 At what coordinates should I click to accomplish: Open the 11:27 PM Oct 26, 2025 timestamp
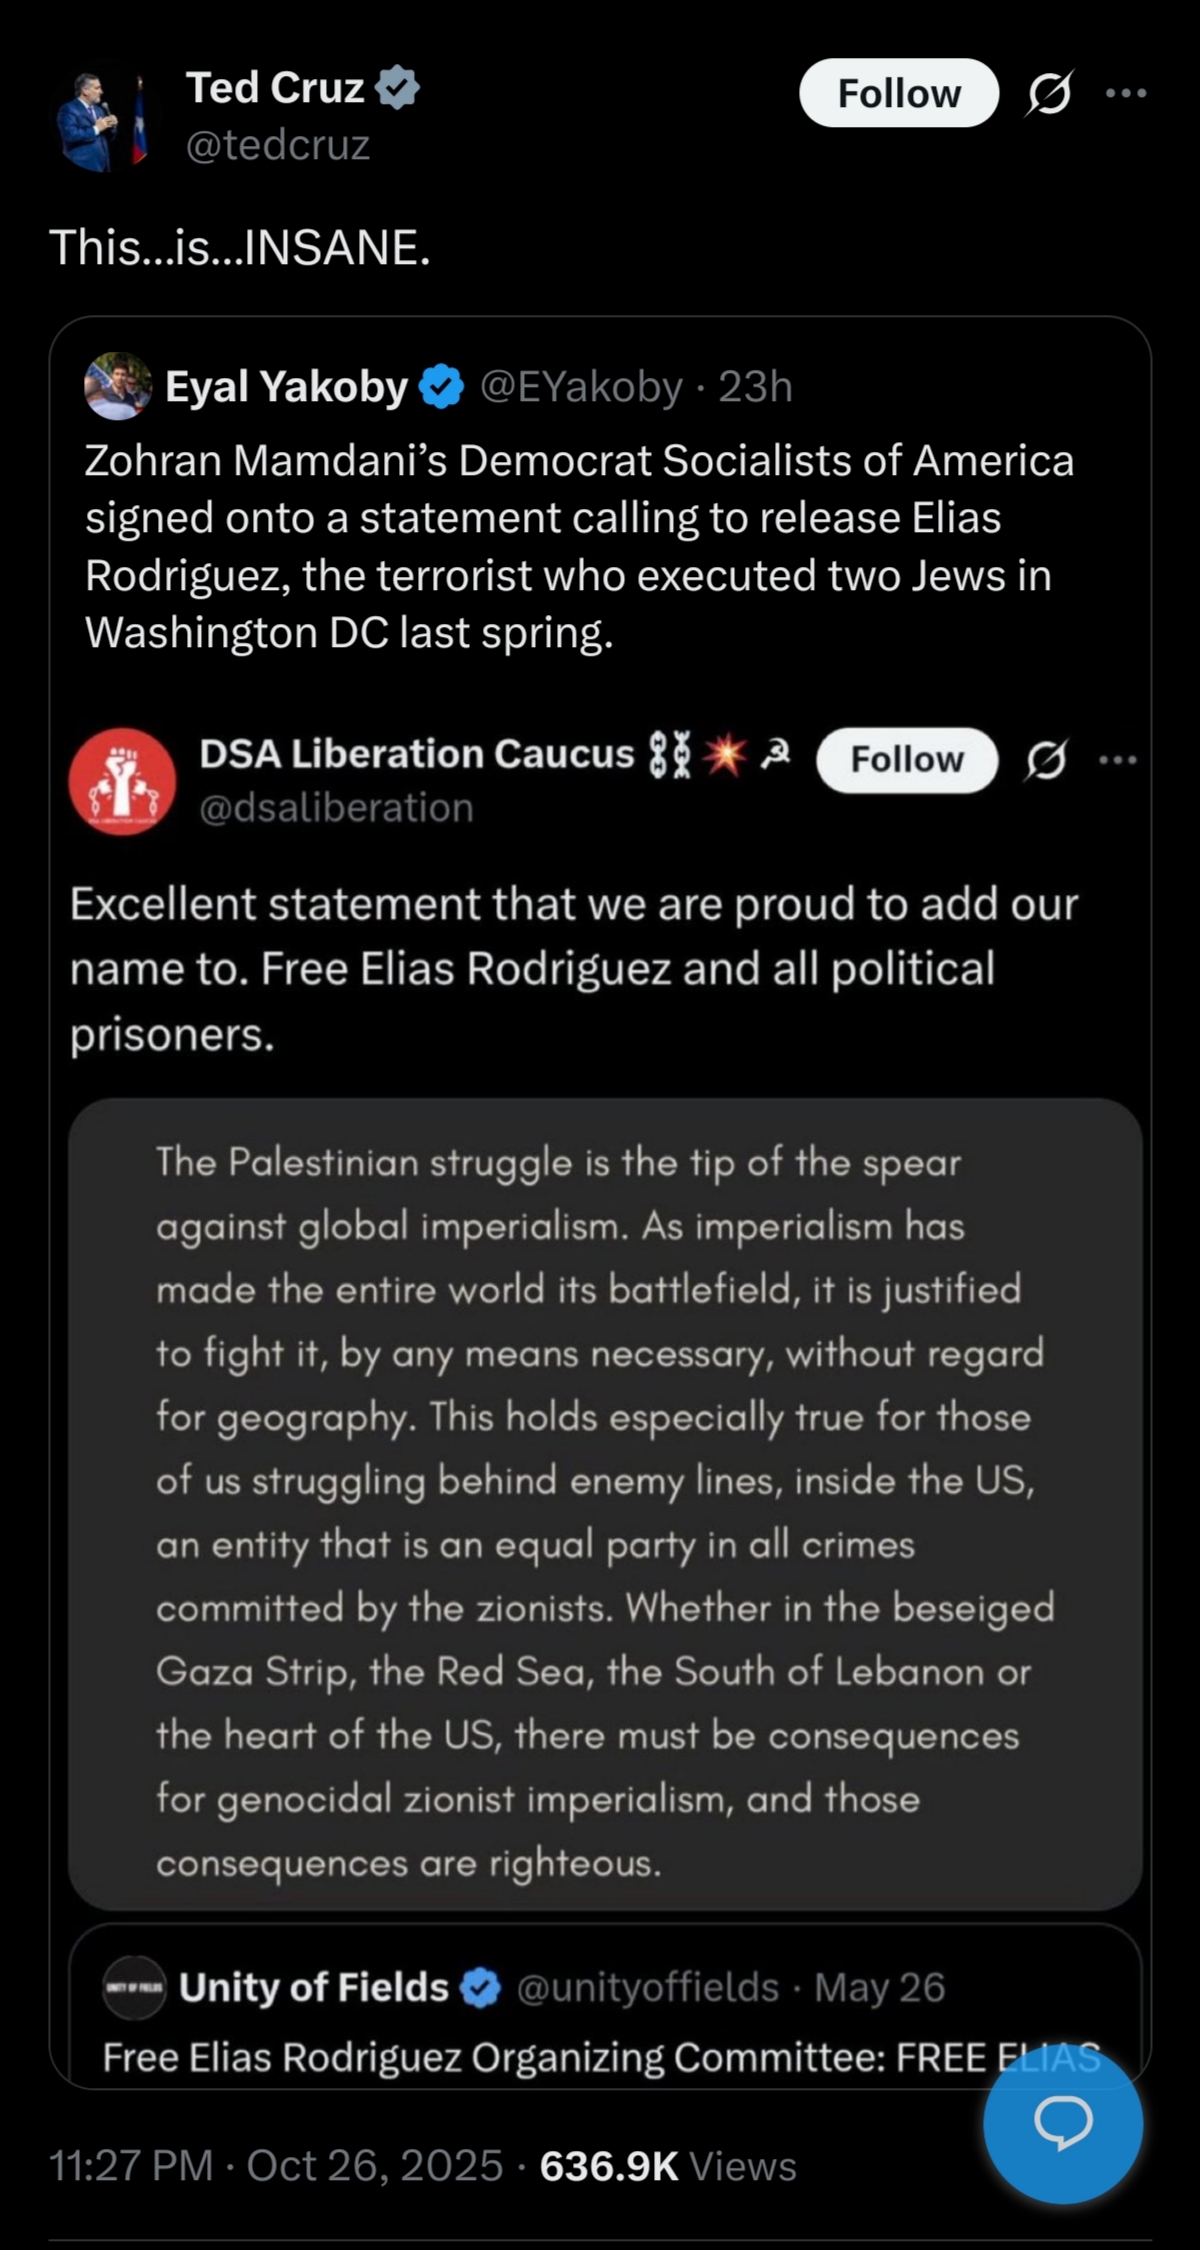[x=276, y=2167]
